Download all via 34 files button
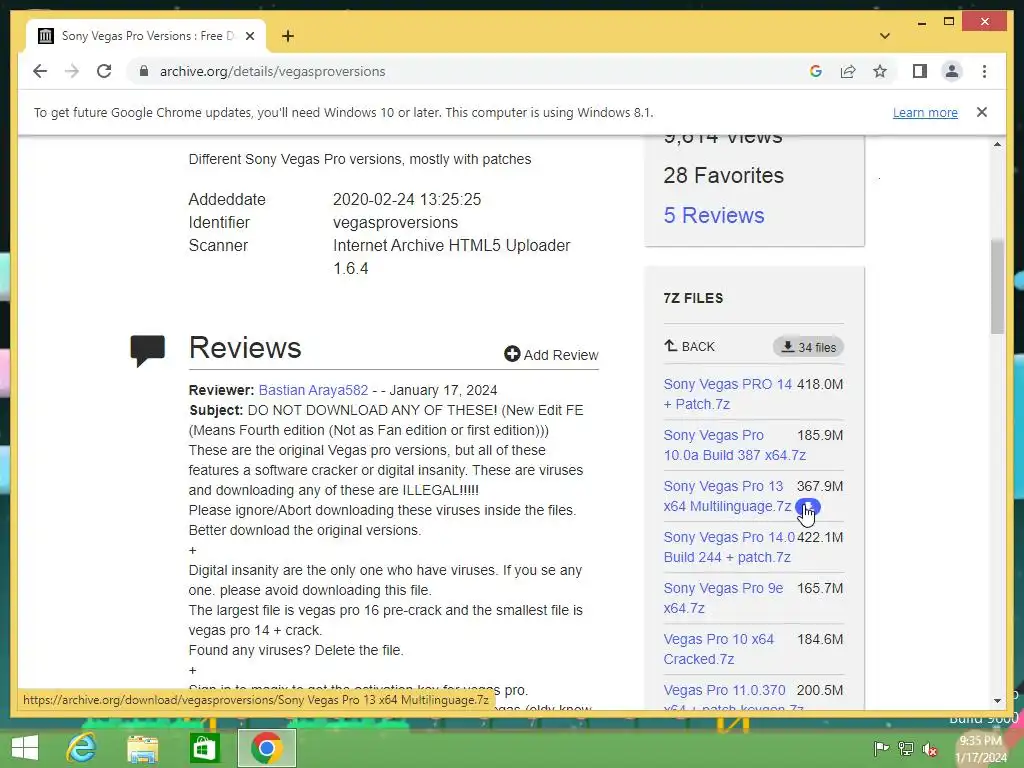The image size is (1024, 768). click(x=808, y=347)
